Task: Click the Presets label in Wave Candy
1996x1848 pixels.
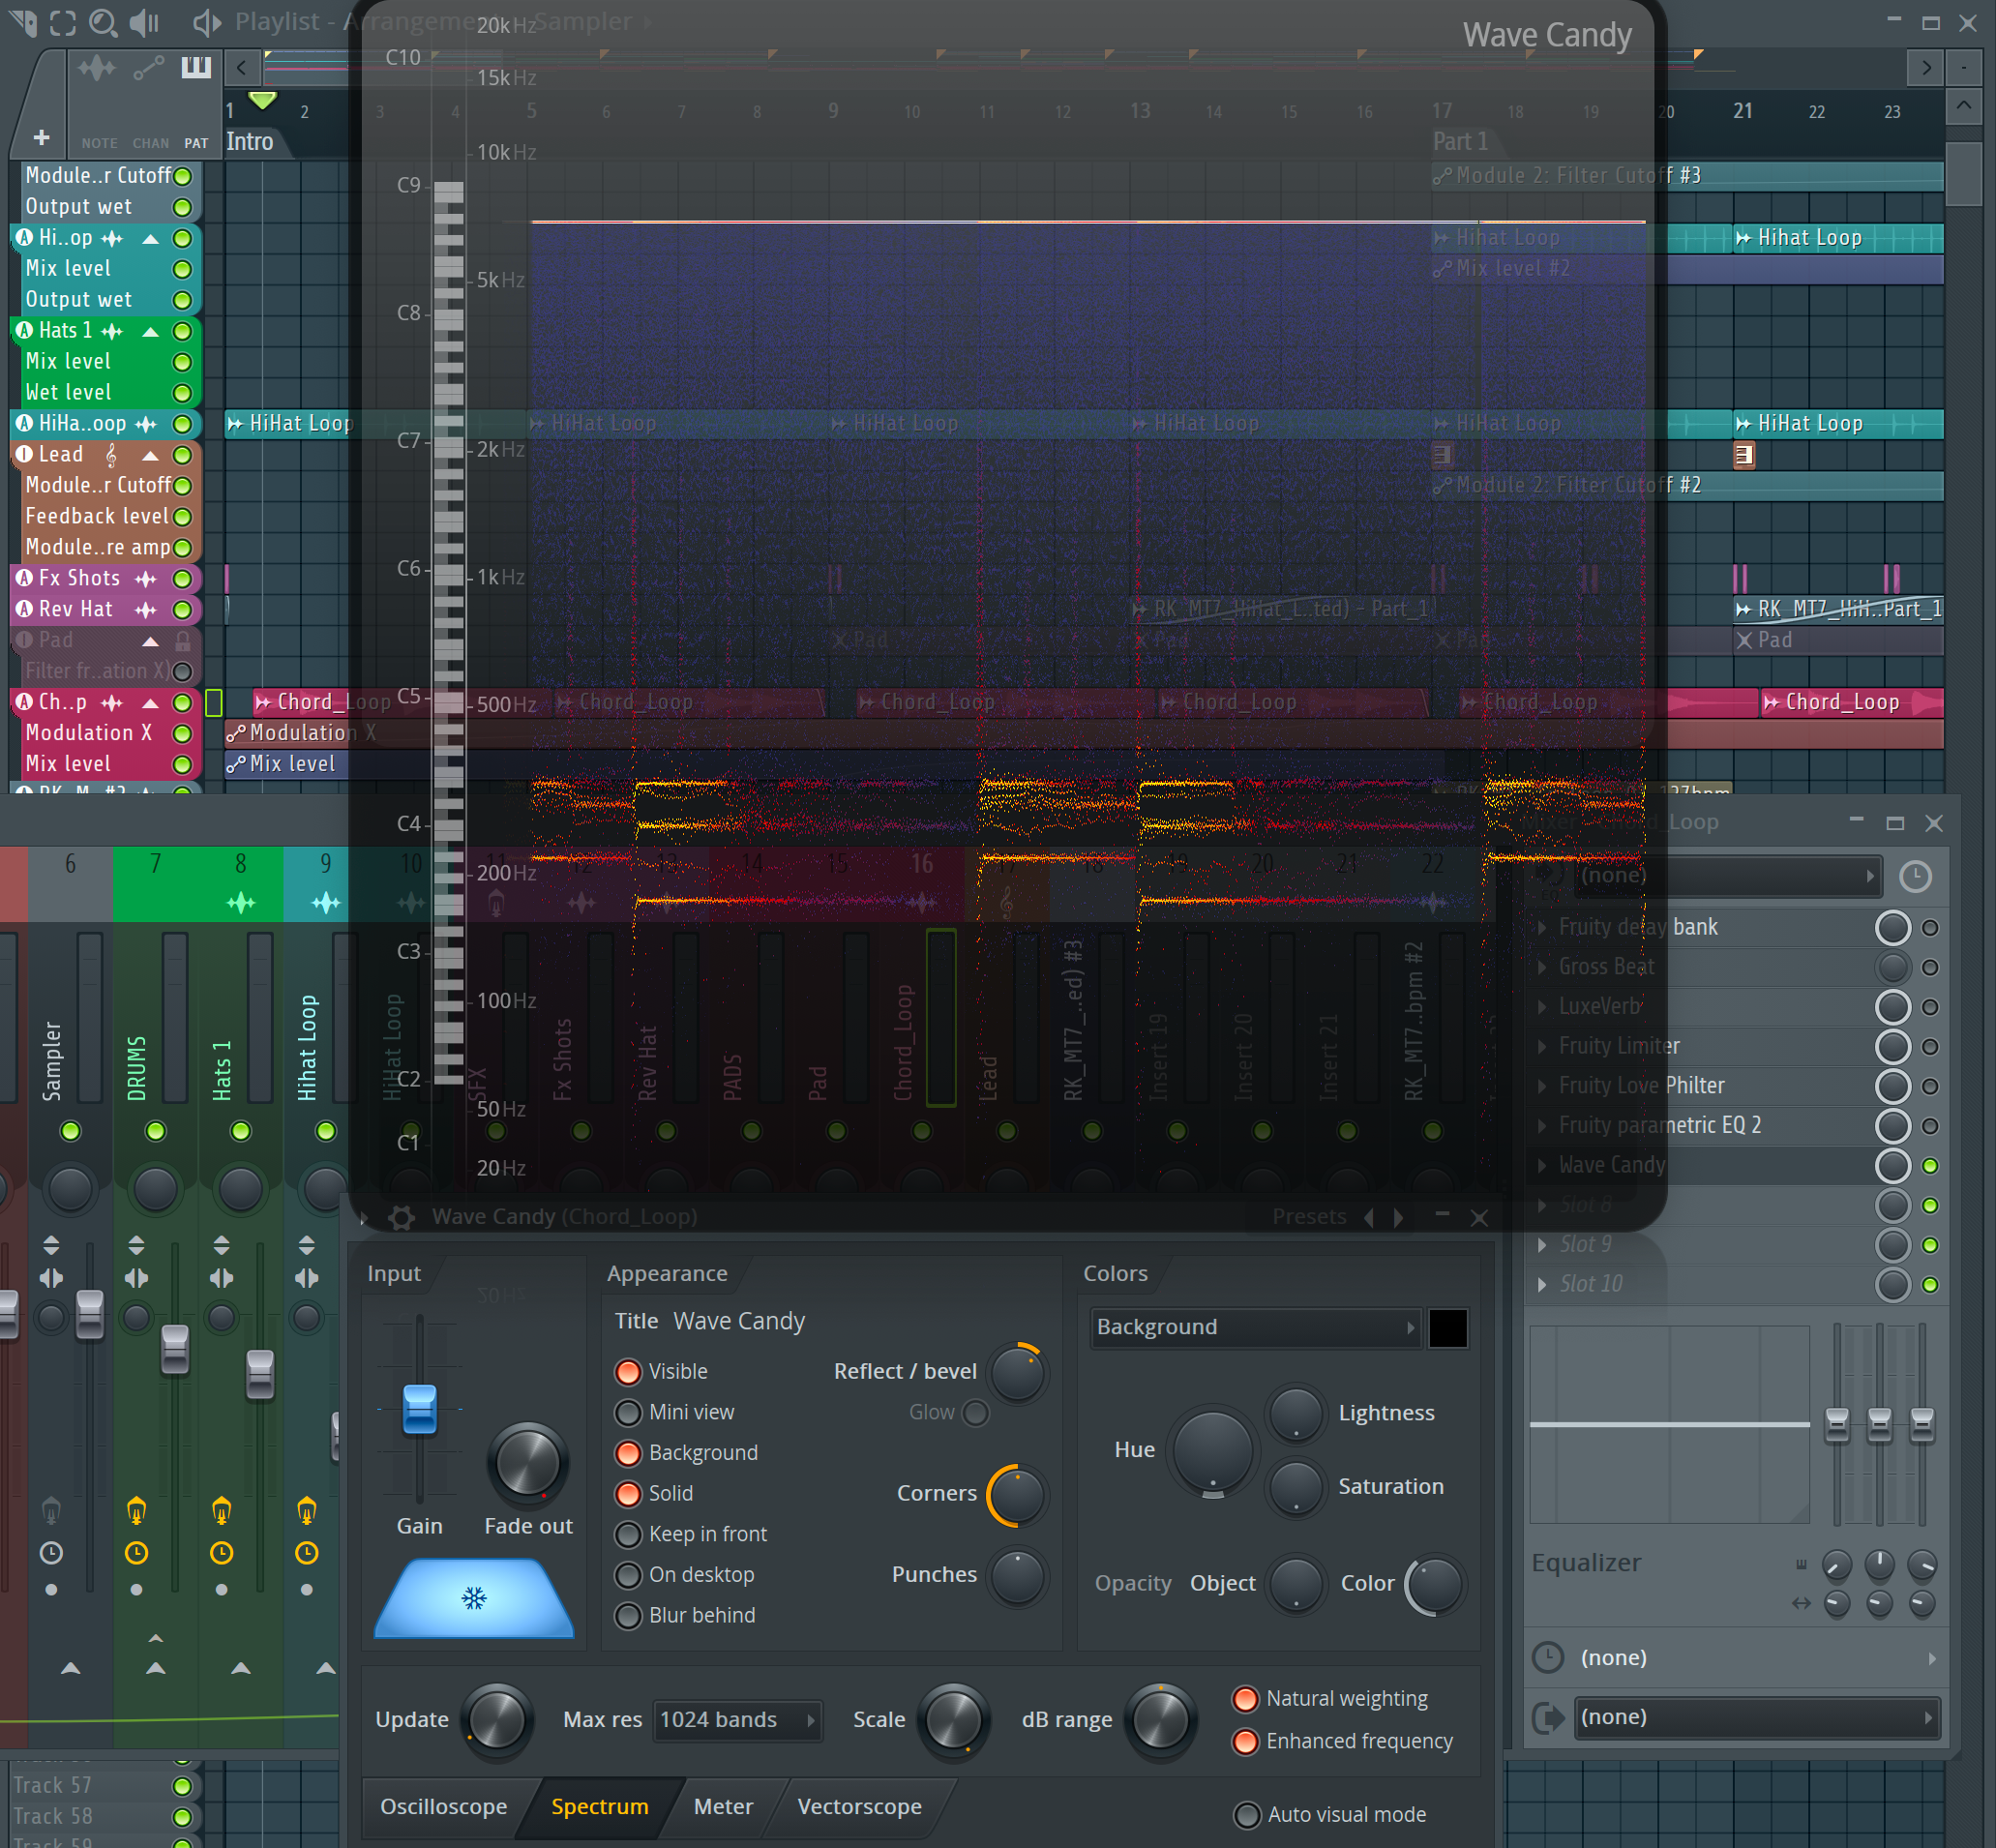Action: click(x=1309, y=1217)
